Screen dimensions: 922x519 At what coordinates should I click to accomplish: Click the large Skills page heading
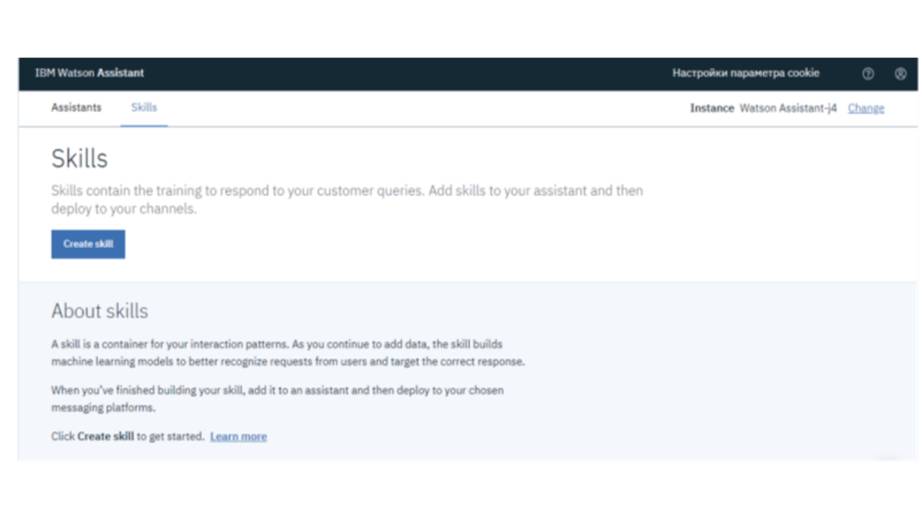coord(79,159)
